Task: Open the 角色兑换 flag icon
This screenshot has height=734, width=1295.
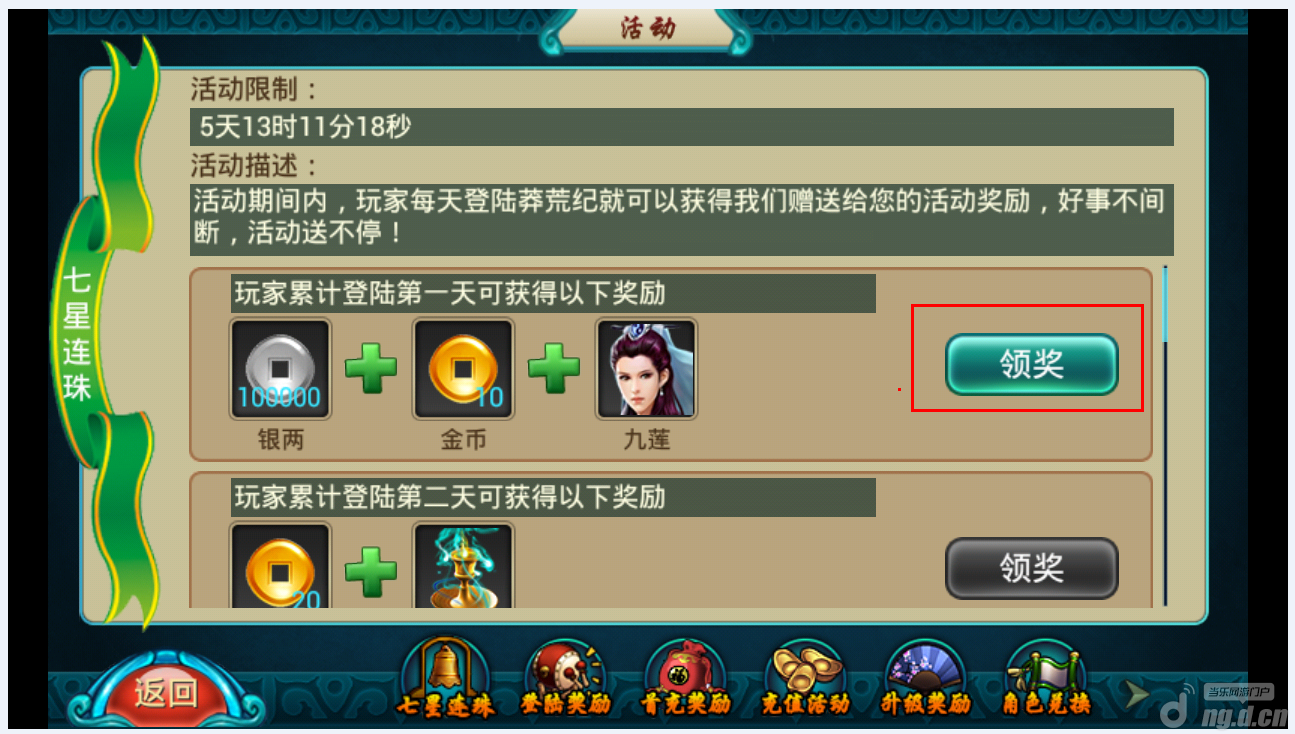Action: pyautogui.click(x=1046, y=679)
